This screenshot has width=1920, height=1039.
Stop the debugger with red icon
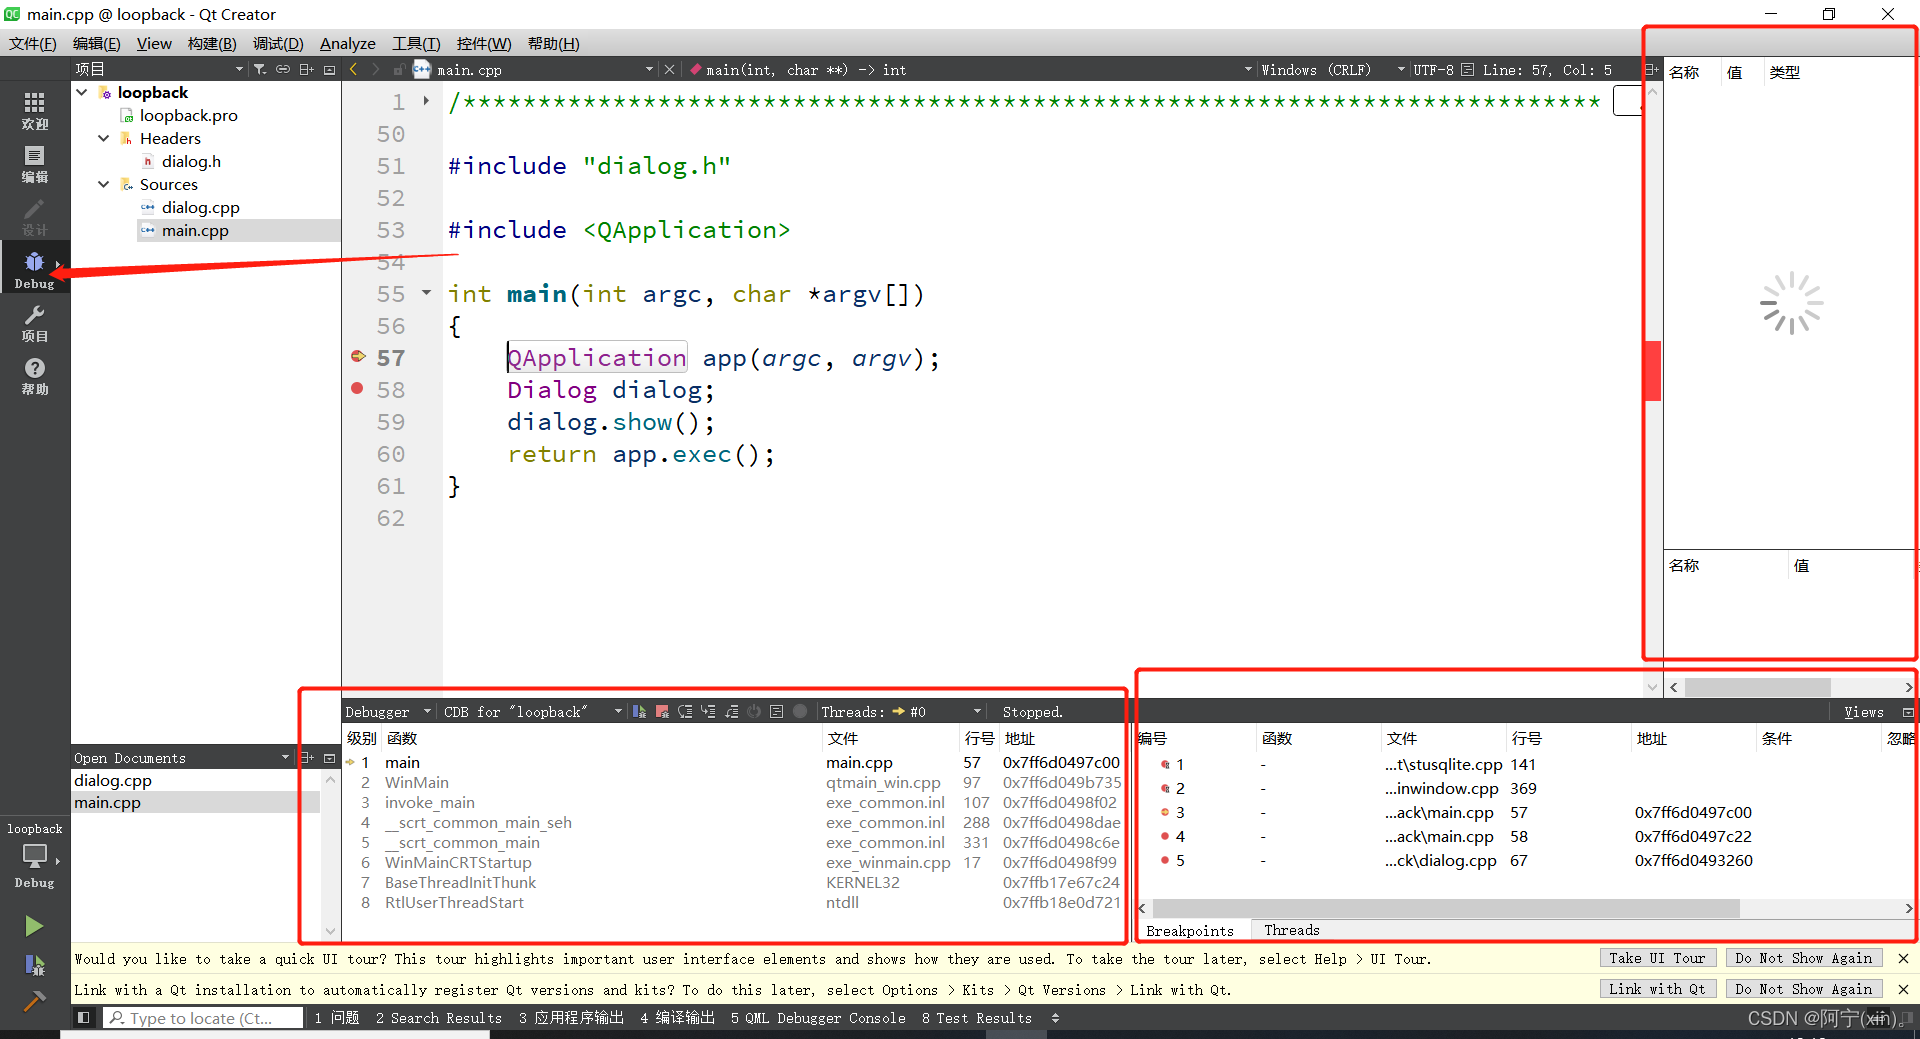point(662,711)
